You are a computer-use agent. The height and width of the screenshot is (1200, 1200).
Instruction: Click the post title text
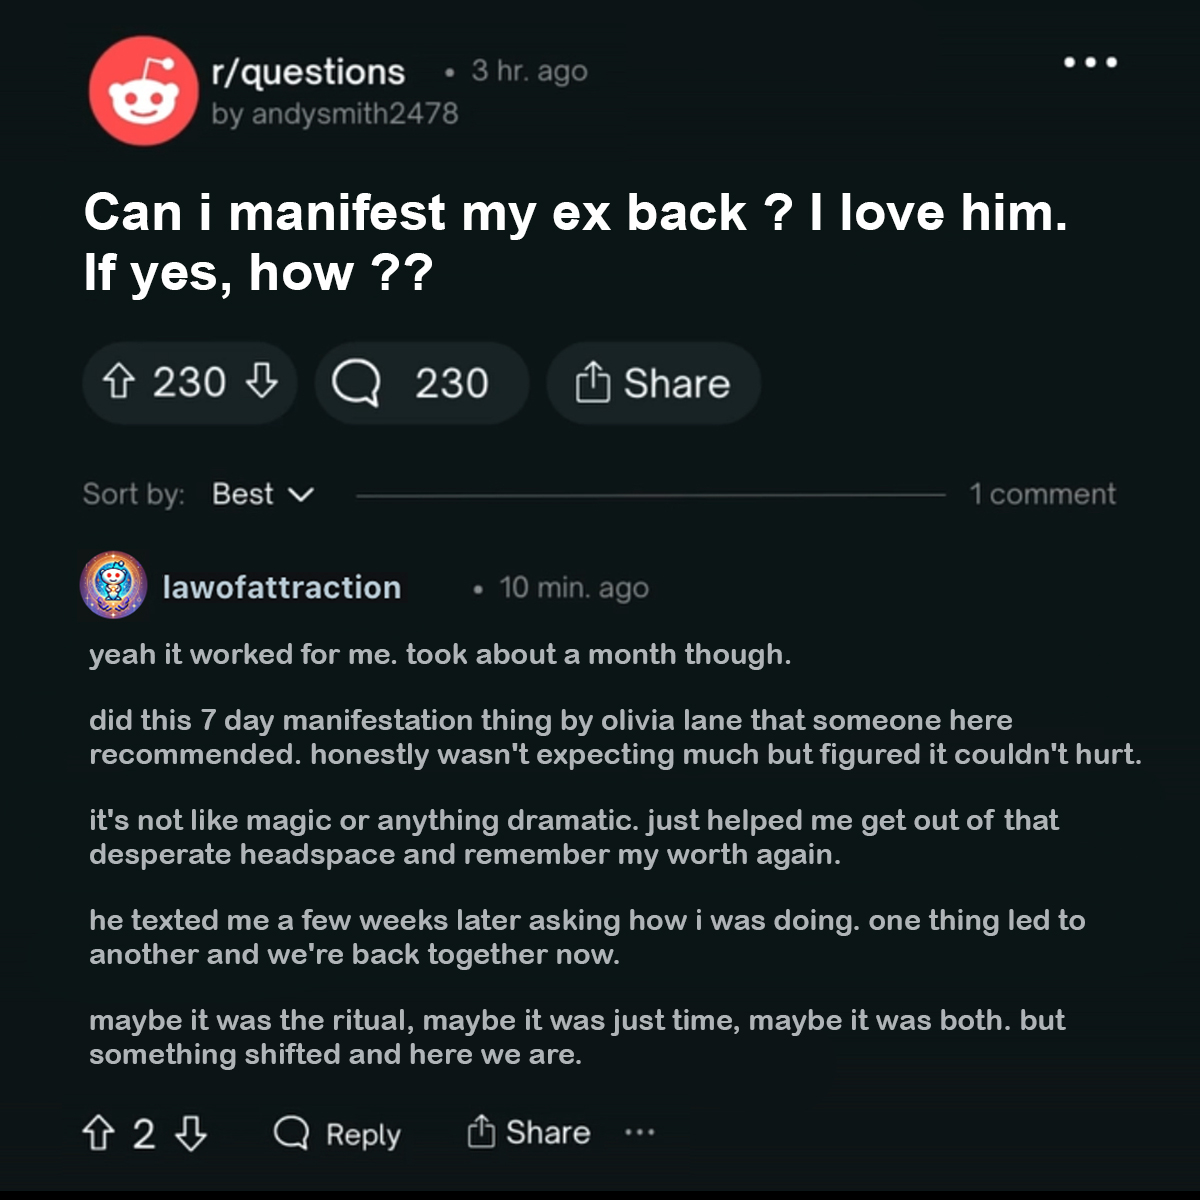(x=576, y=242)
